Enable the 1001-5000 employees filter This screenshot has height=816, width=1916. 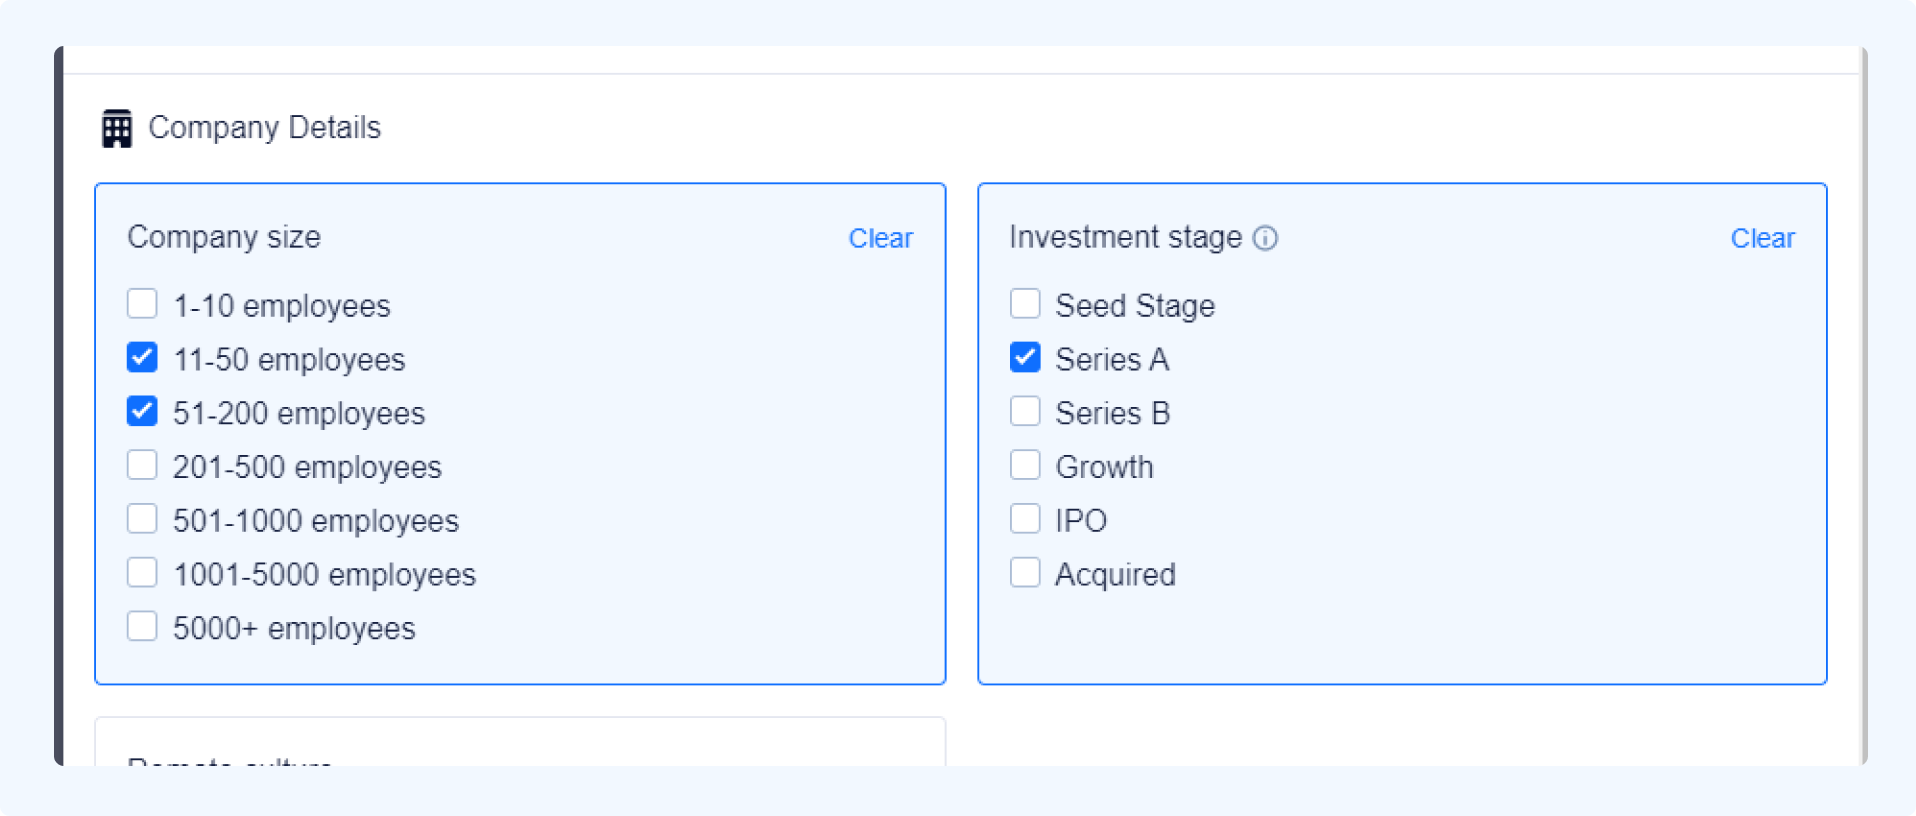(142, 572)
